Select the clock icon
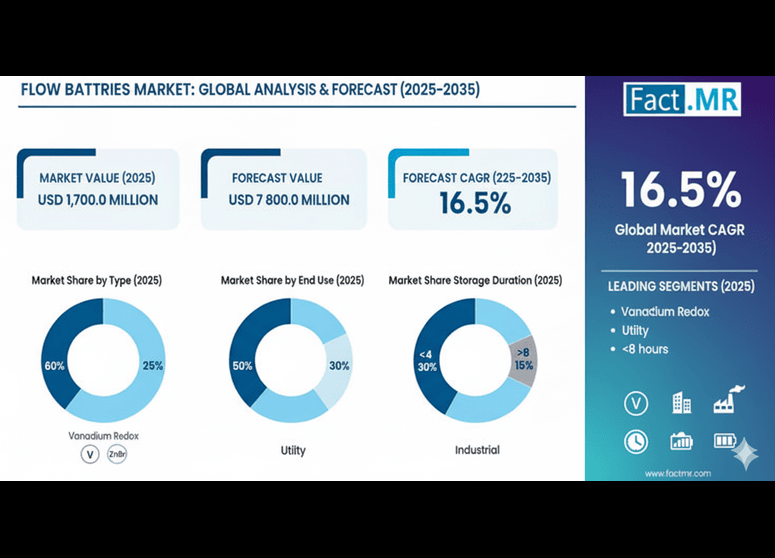The width and height of the screenshot is (775, 558). pos(635,441)
